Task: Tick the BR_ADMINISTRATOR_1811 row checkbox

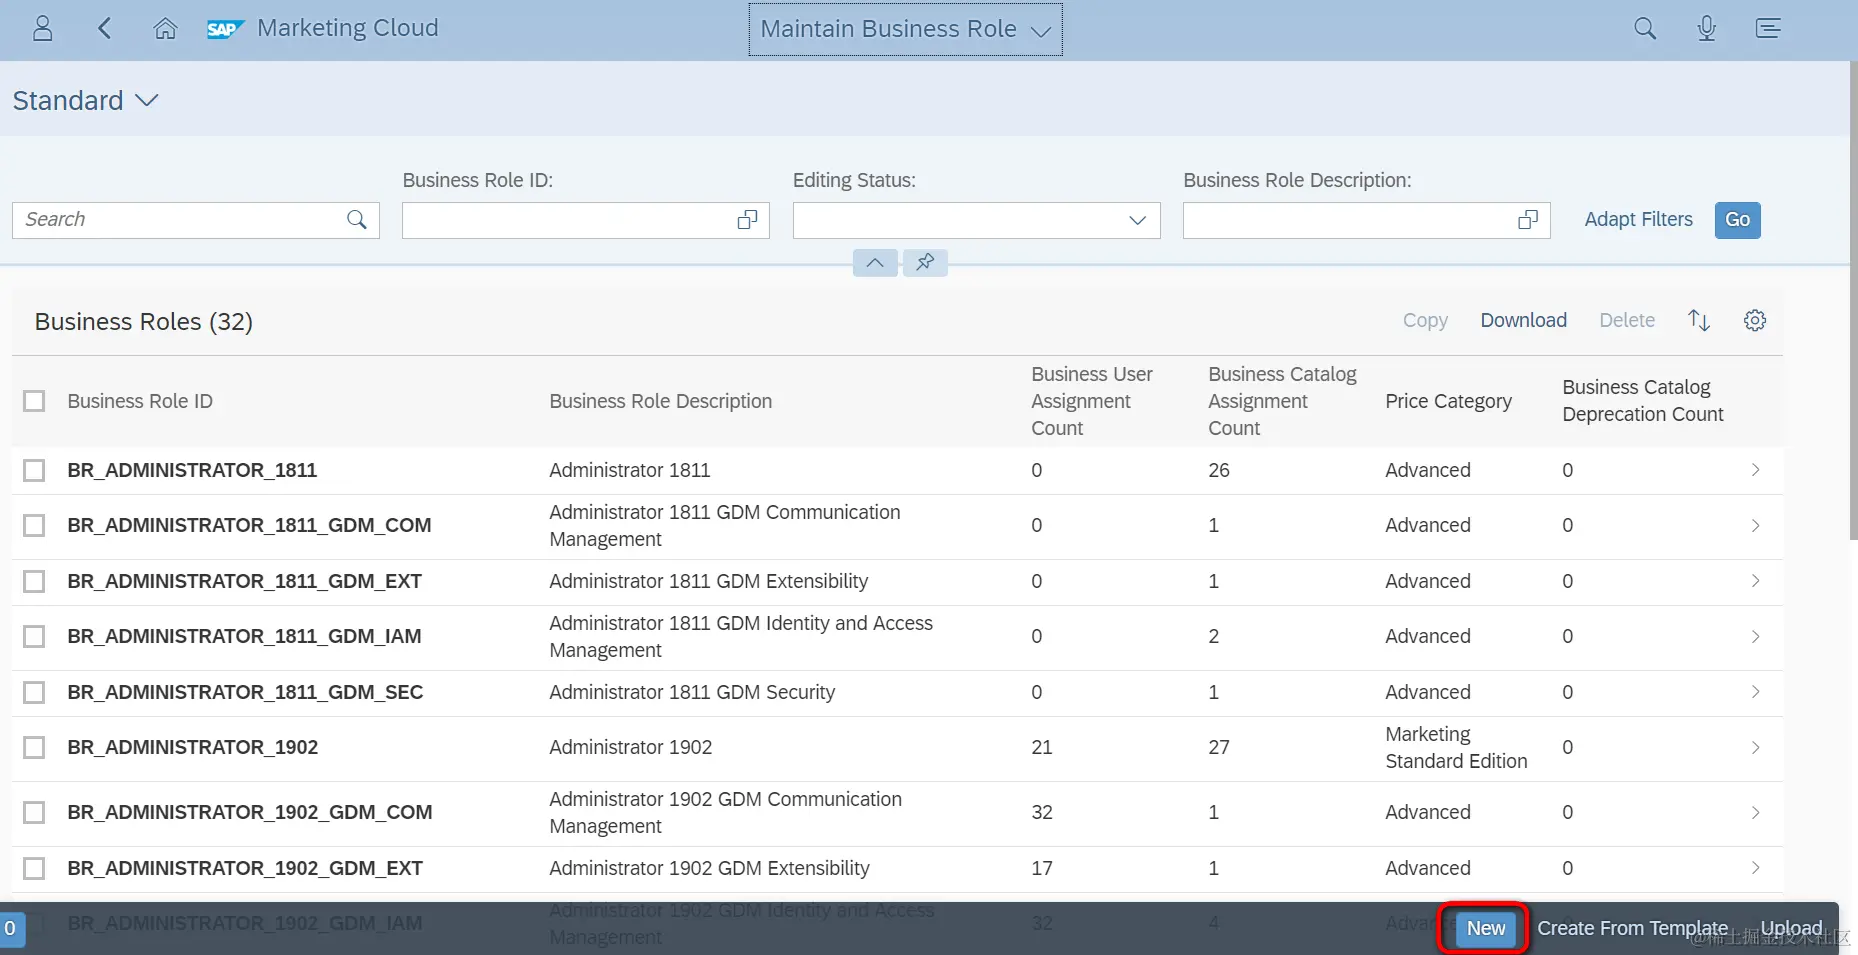Action: tap(34, 470)
